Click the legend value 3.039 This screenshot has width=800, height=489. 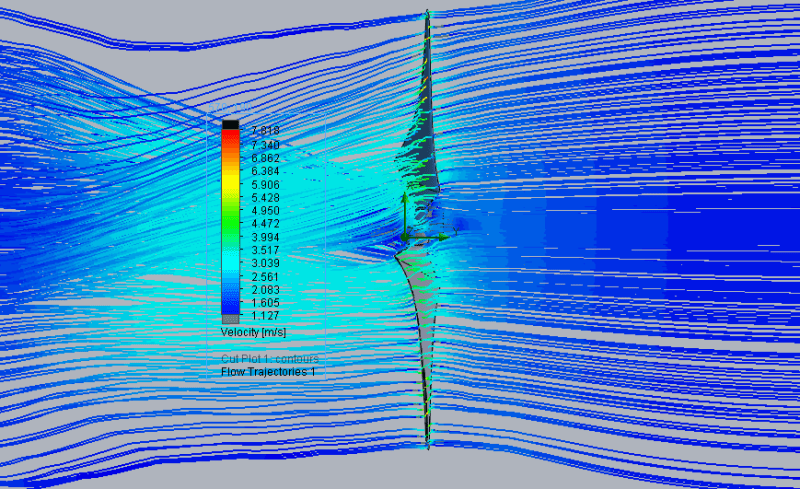pos(265,263)
